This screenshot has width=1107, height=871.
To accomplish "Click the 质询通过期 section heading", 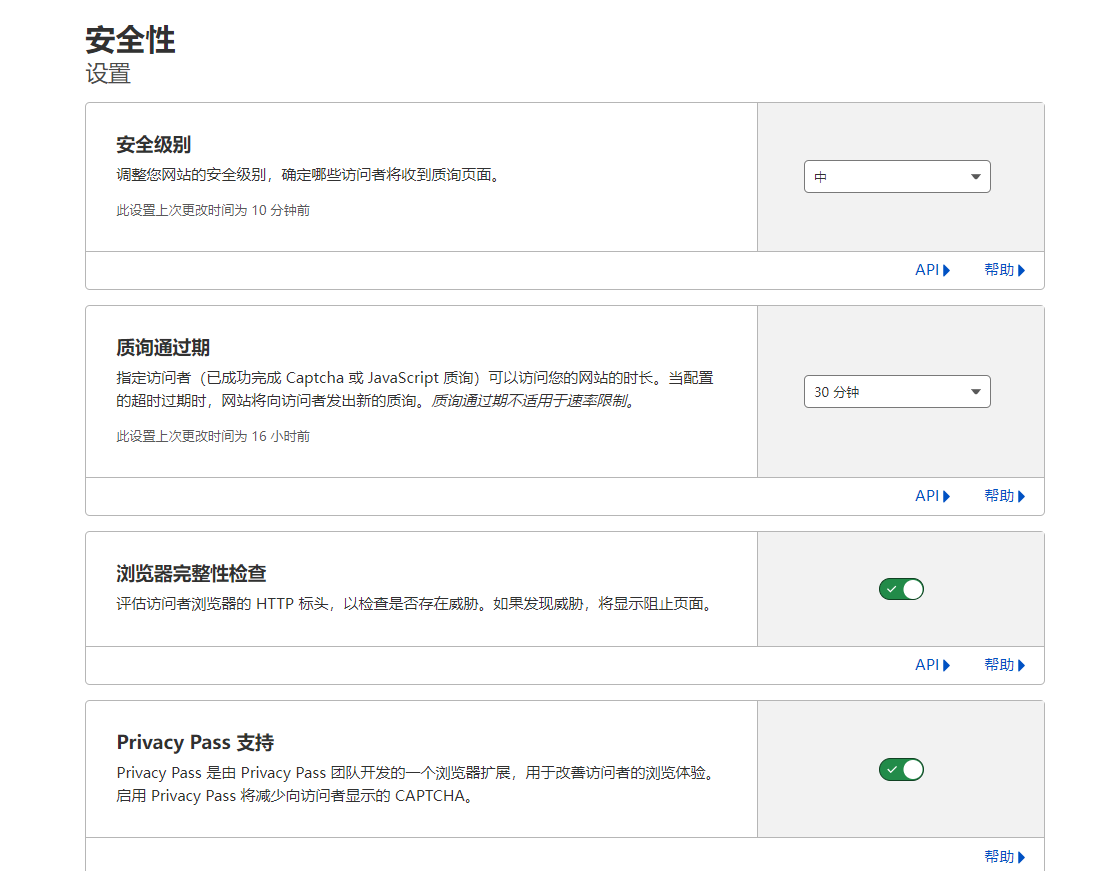I will click(163, 348).
